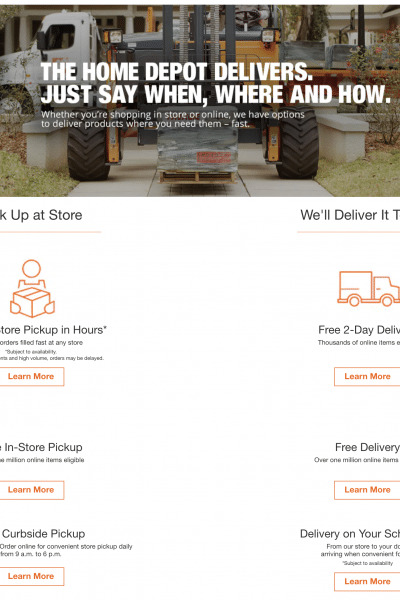Click the Free Delivery title
This screenshot has width=400, height=600.
(x=367, y=447)
